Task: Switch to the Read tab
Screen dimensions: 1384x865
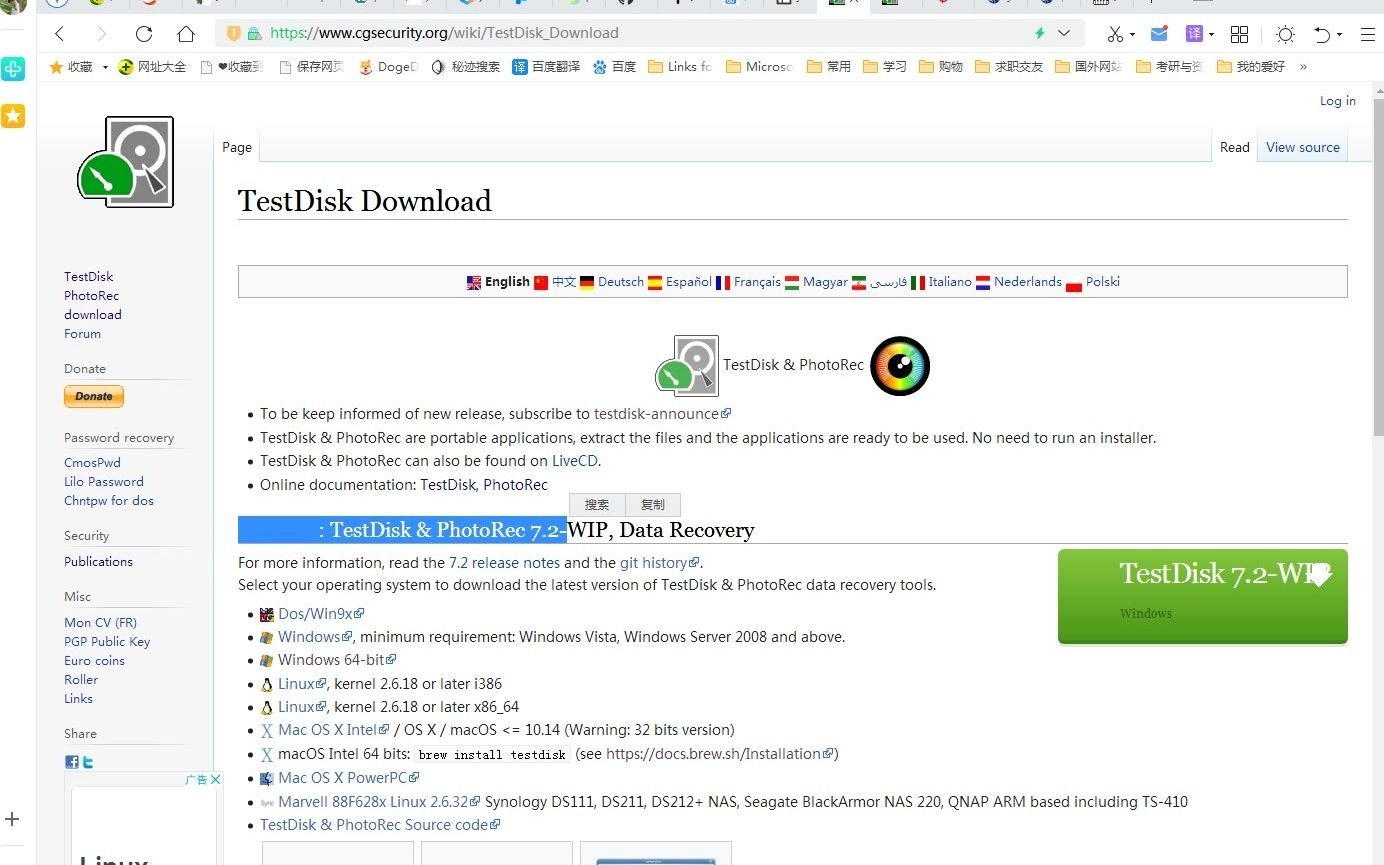Action: (x=1235, y=147)
